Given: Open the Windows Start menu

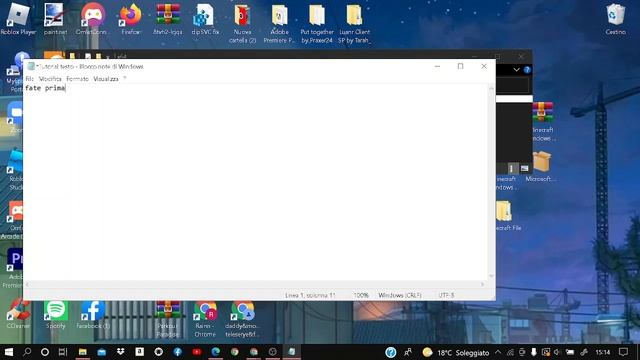Looking at the screenshot, I should 8,352.
